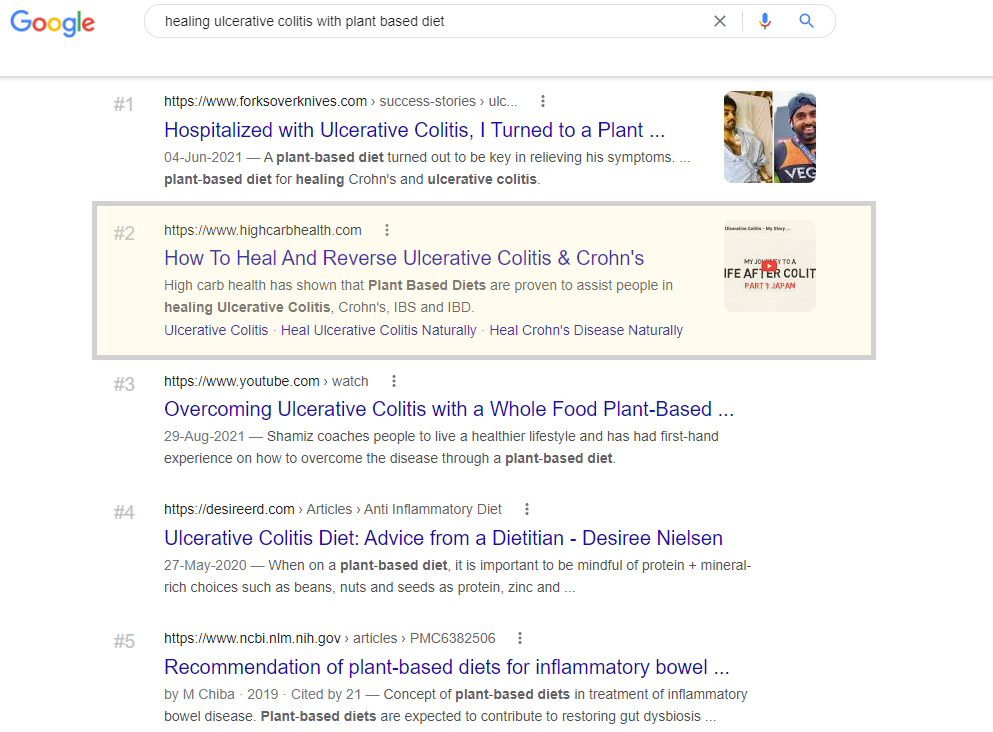The width and height of the screenshot is (993, 732).
Task: Open three-dot menu for forksoverknives result
Action: (543, 101)
